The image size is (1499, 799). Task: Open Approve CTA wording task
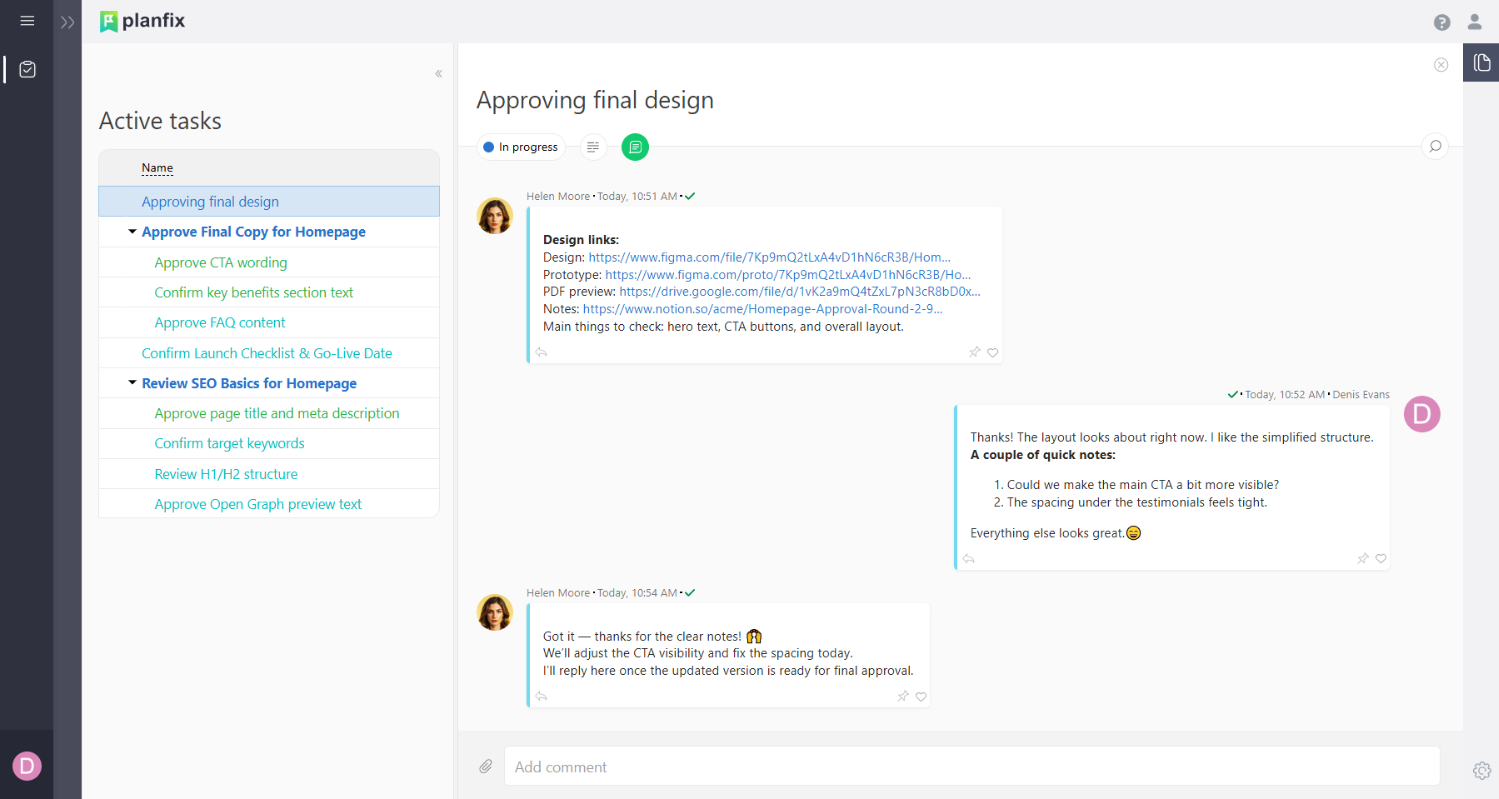point(220,263)
